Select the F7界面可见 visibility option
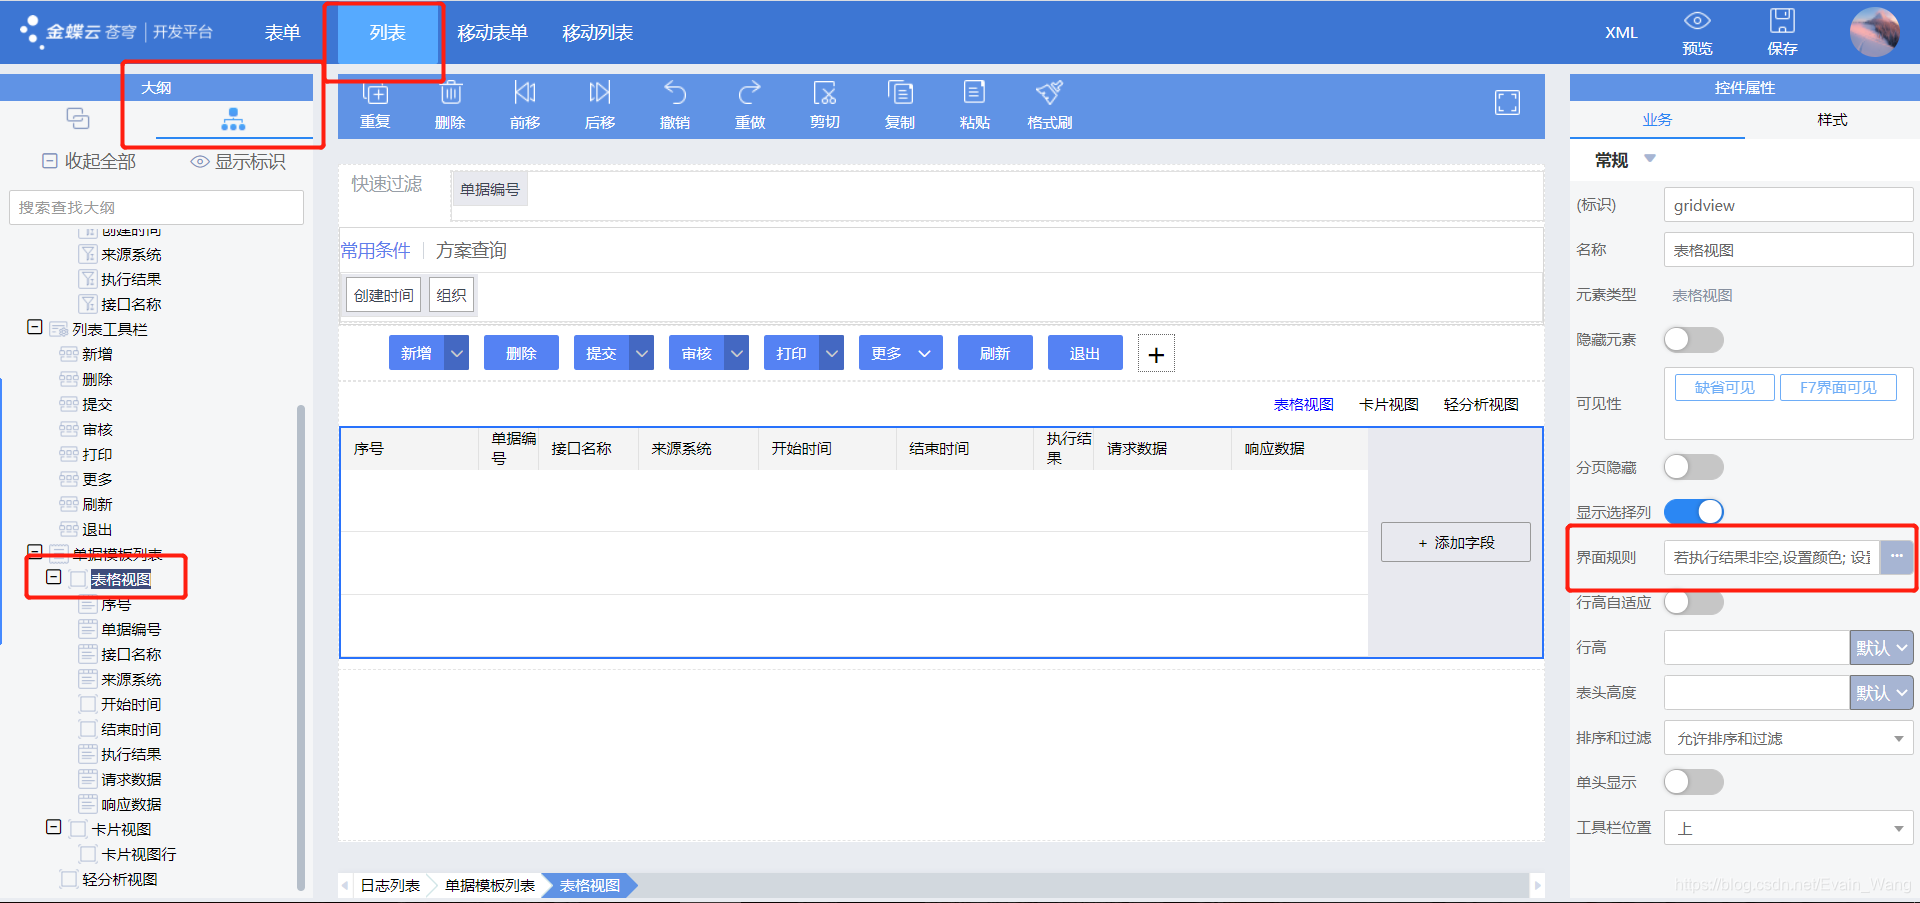 click(x=1838, y=388)
